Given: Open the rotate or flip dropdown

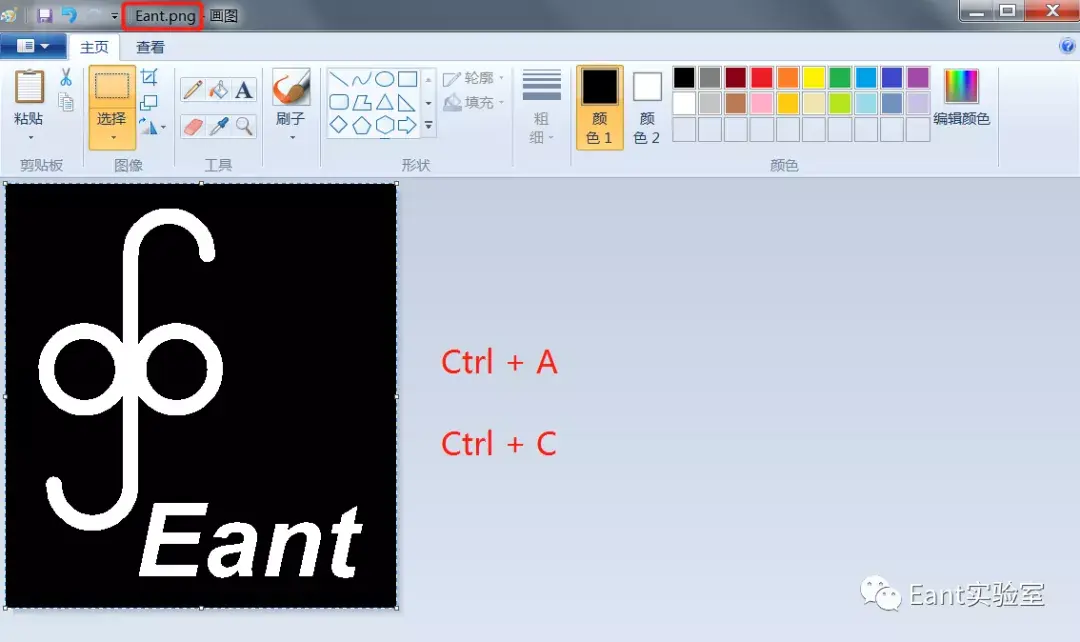Looking at the screenshot, I should pos(153,126).
